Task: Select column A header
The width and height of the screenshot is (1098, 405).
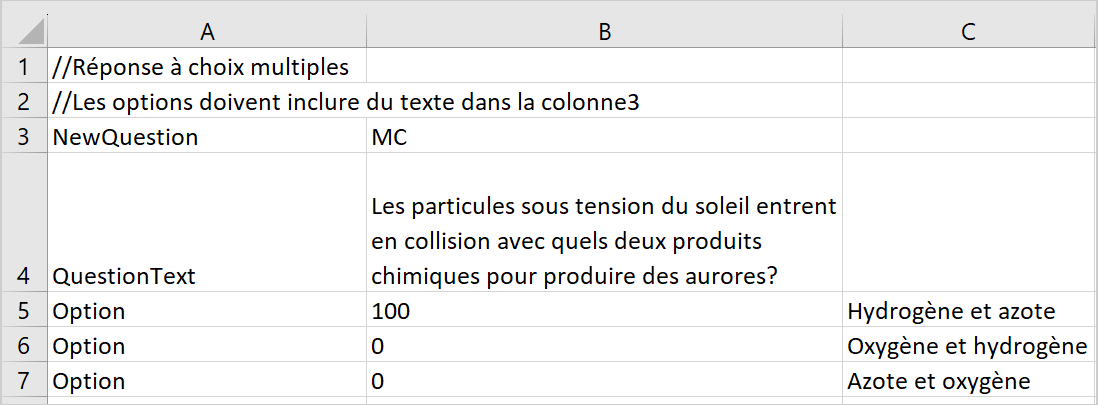Action: coord(207,31)
